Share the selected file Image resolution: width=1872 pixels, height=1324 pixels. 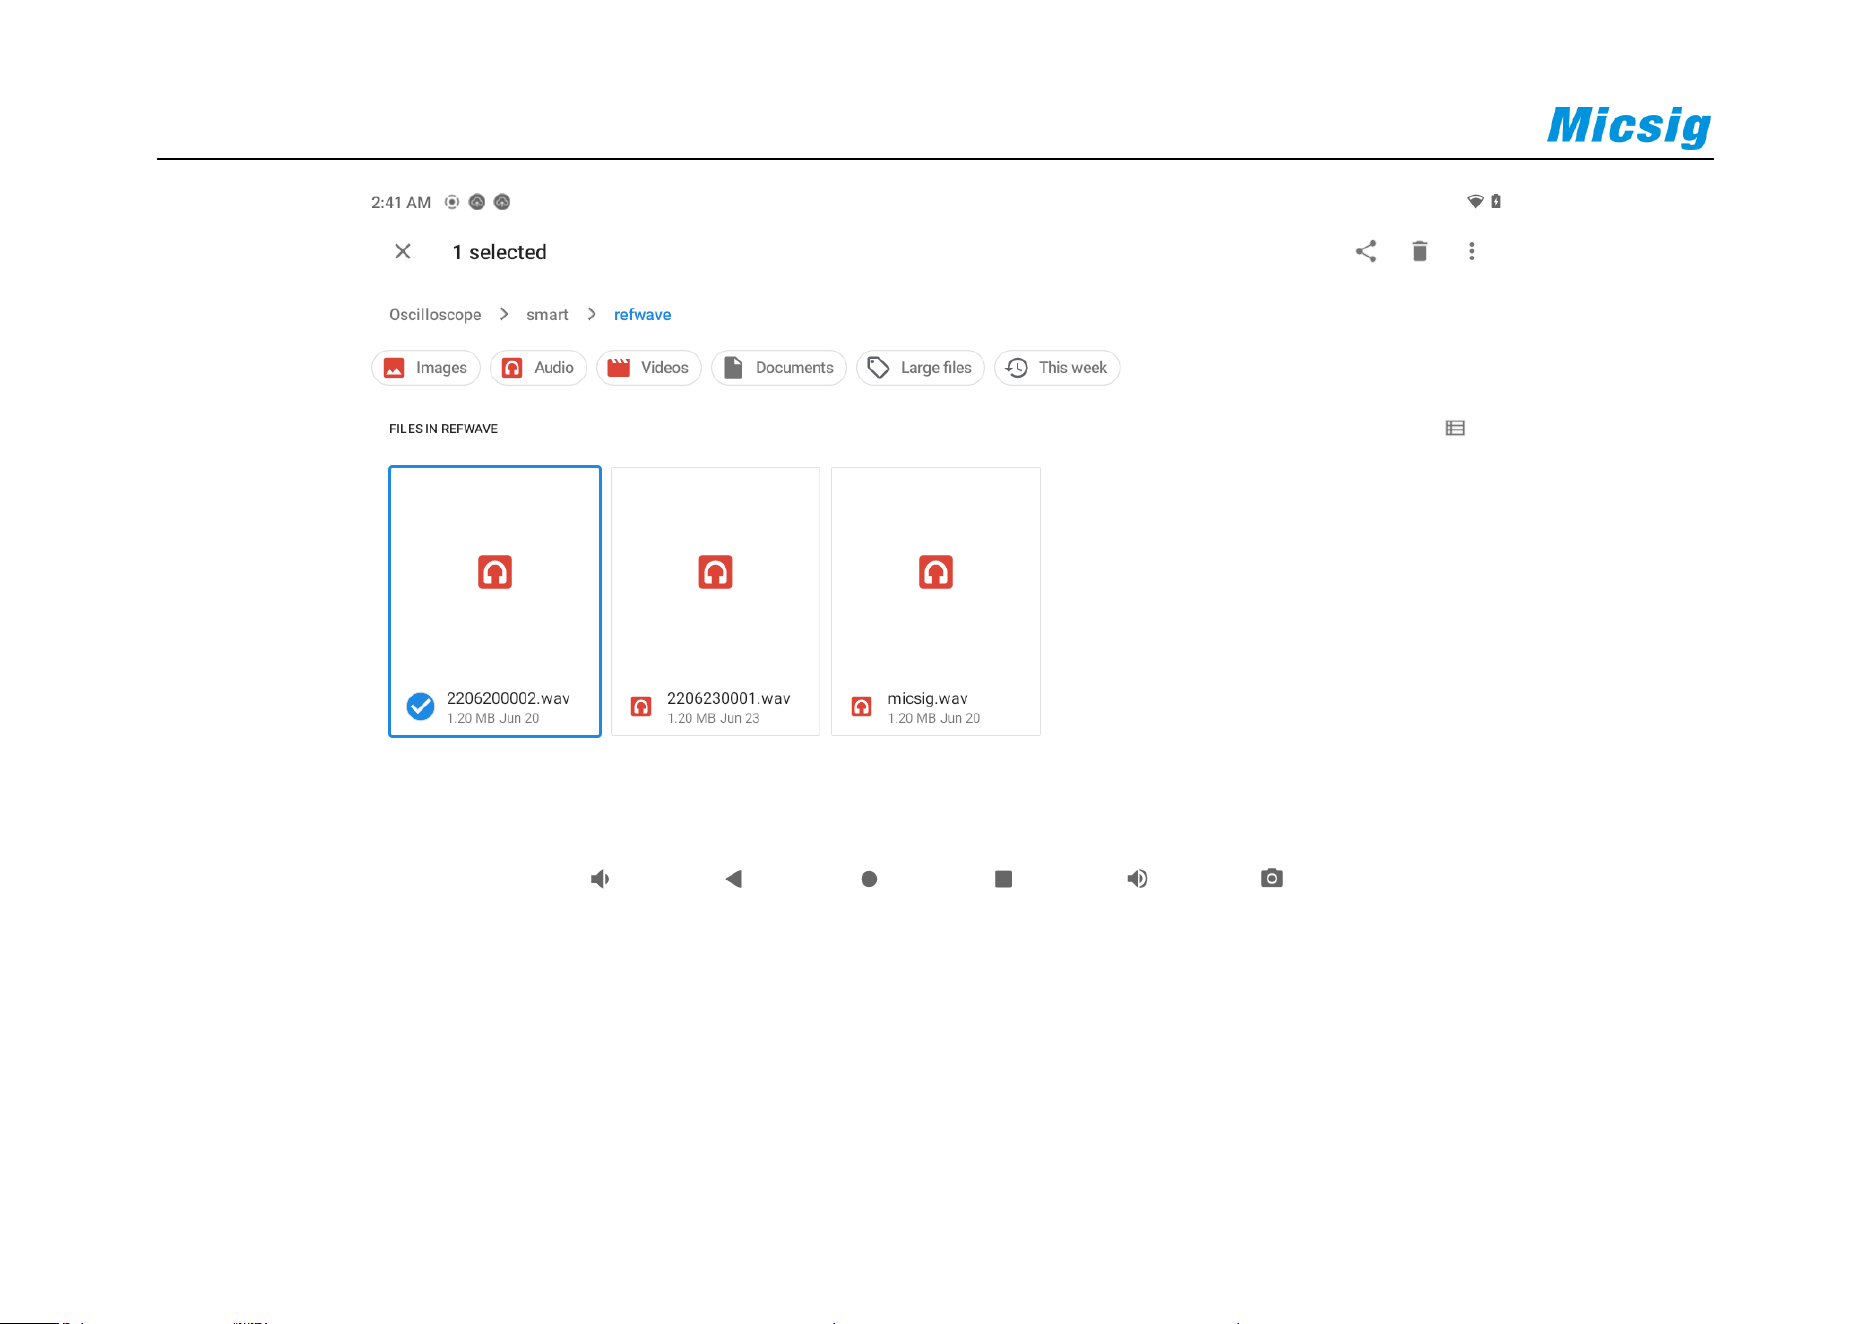click(1366, 251)
